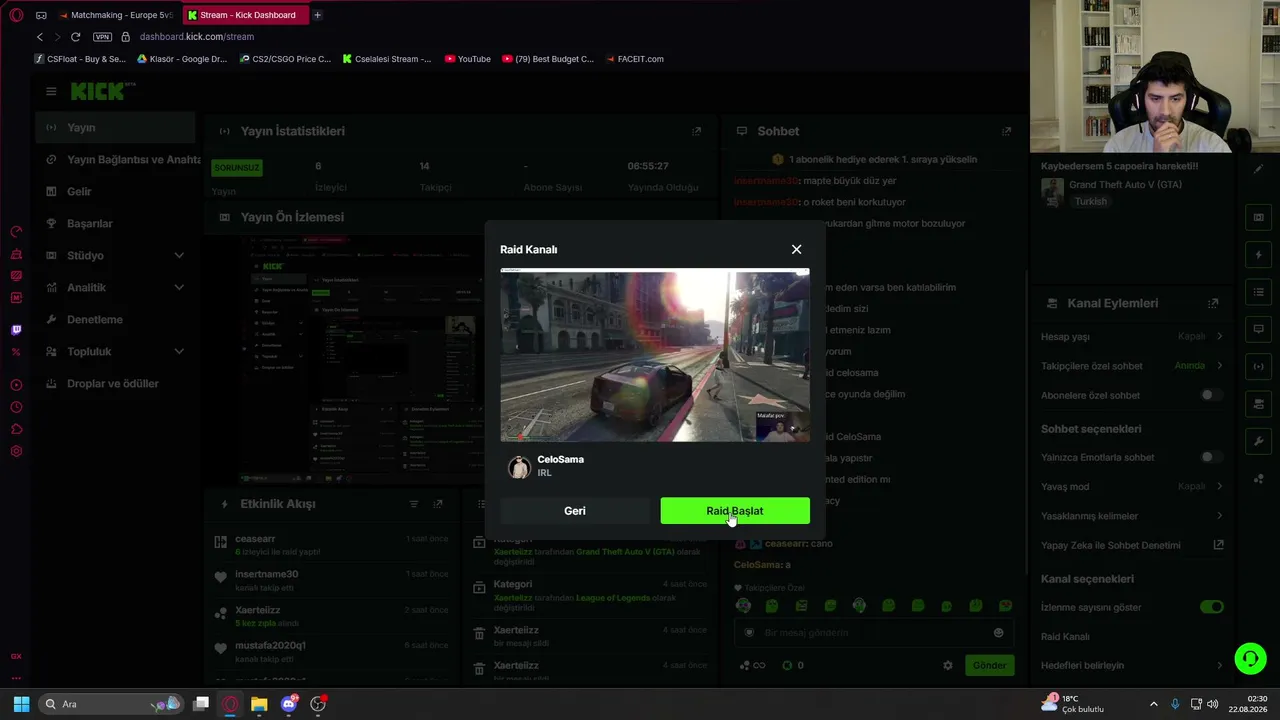The height and width of the screenshot is (720, 1280).
Task: Open the Windows Start menu
Action: tap(21, 704)
